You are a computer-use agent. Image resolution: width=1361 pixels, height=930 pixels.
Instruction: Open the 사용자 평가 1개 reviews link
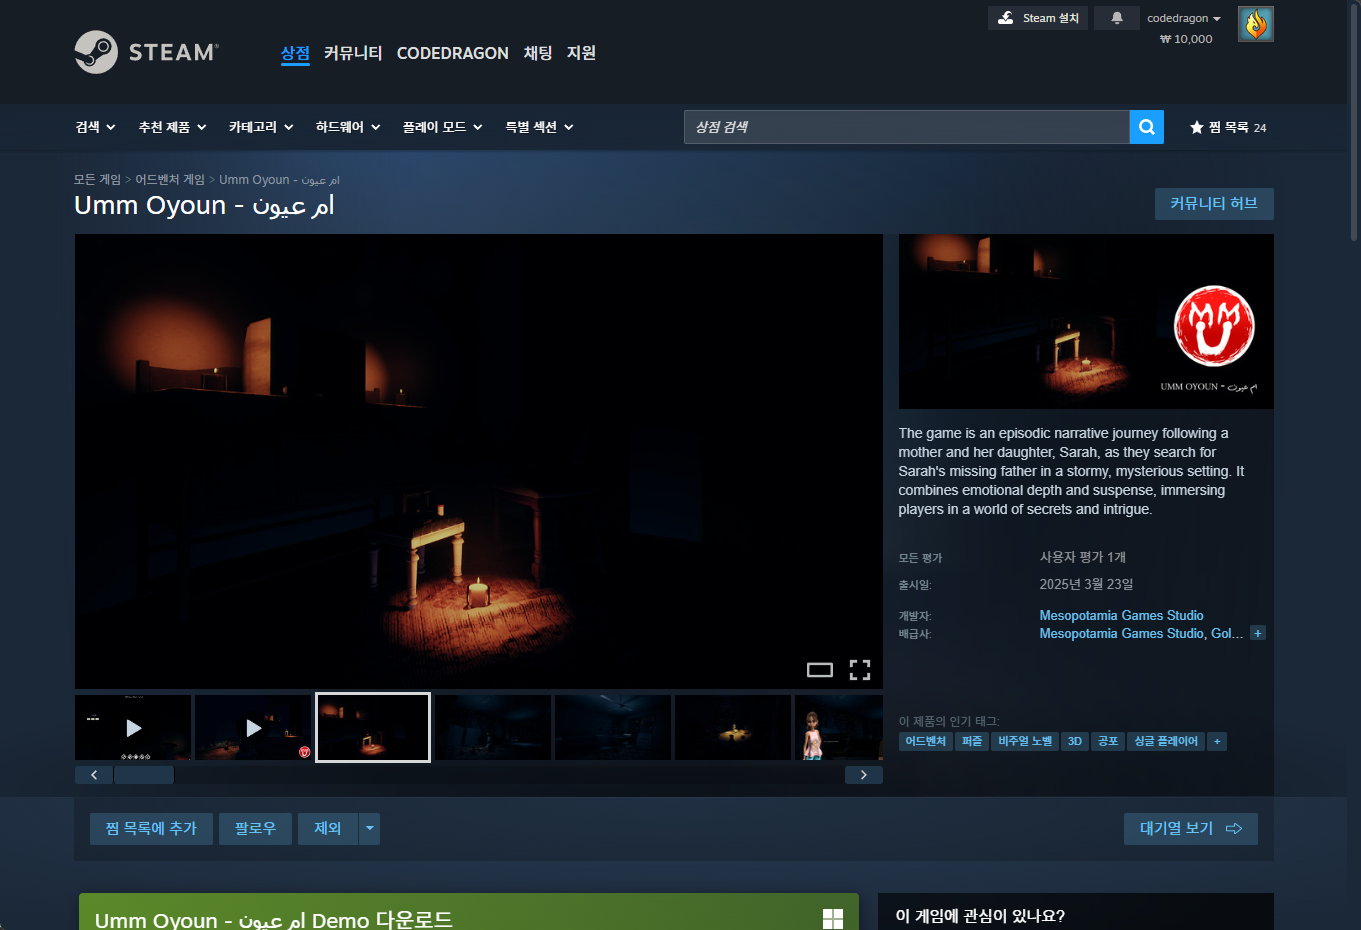click(x=1083, y=557)
